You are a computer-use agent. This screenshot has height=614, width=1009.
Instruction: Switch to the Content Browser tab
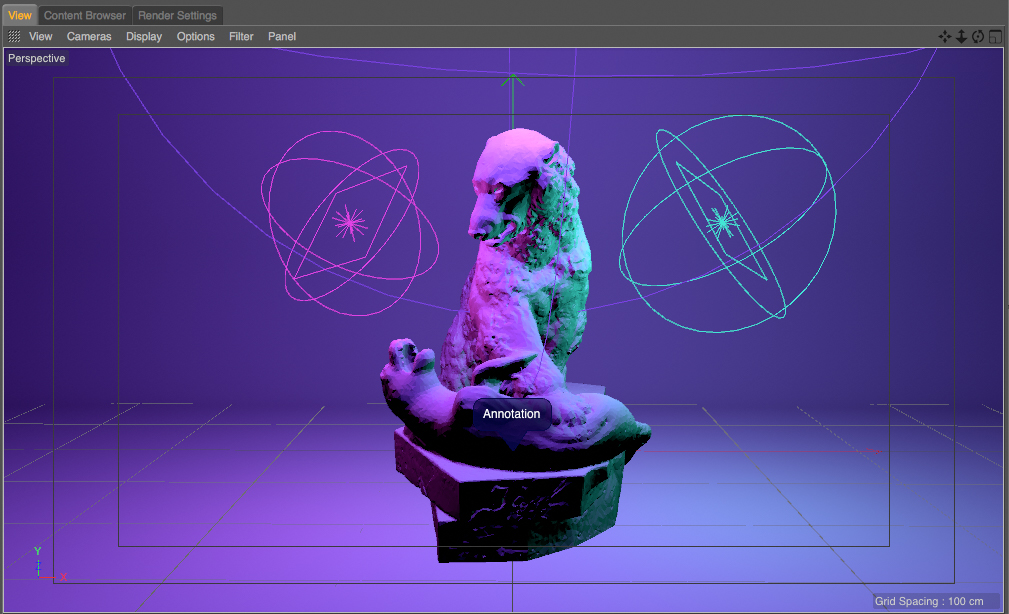85,15
